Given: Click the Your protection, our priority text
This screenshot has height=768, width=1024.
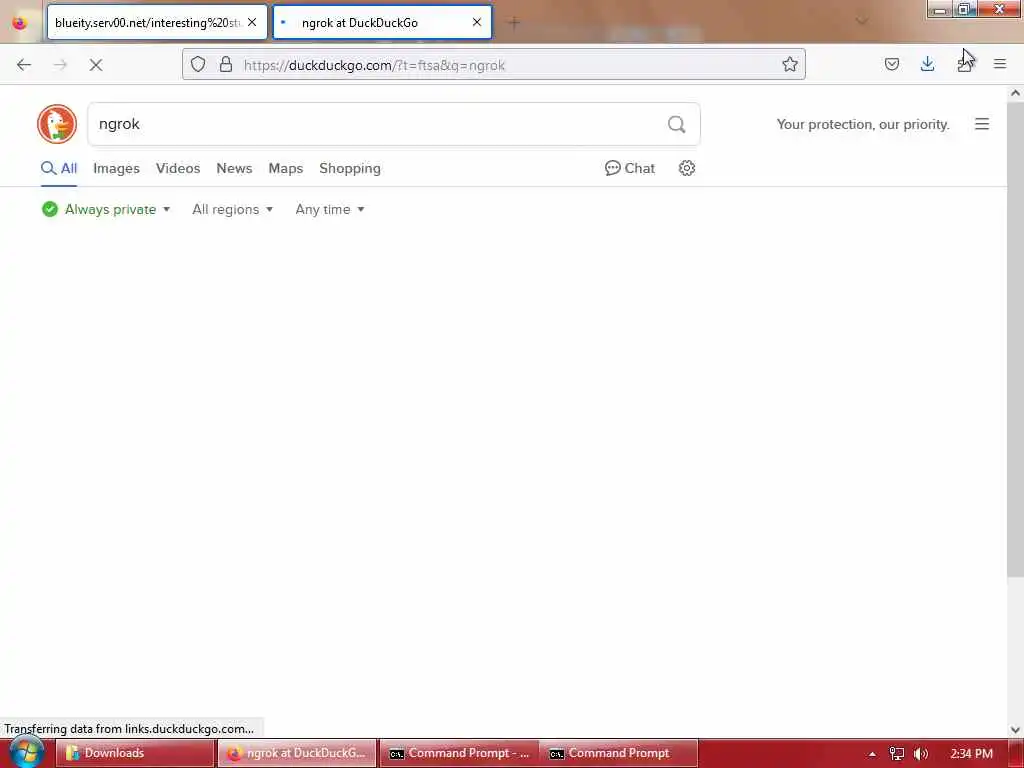Looking at the screenshot, I should click(x=863, y=124).
